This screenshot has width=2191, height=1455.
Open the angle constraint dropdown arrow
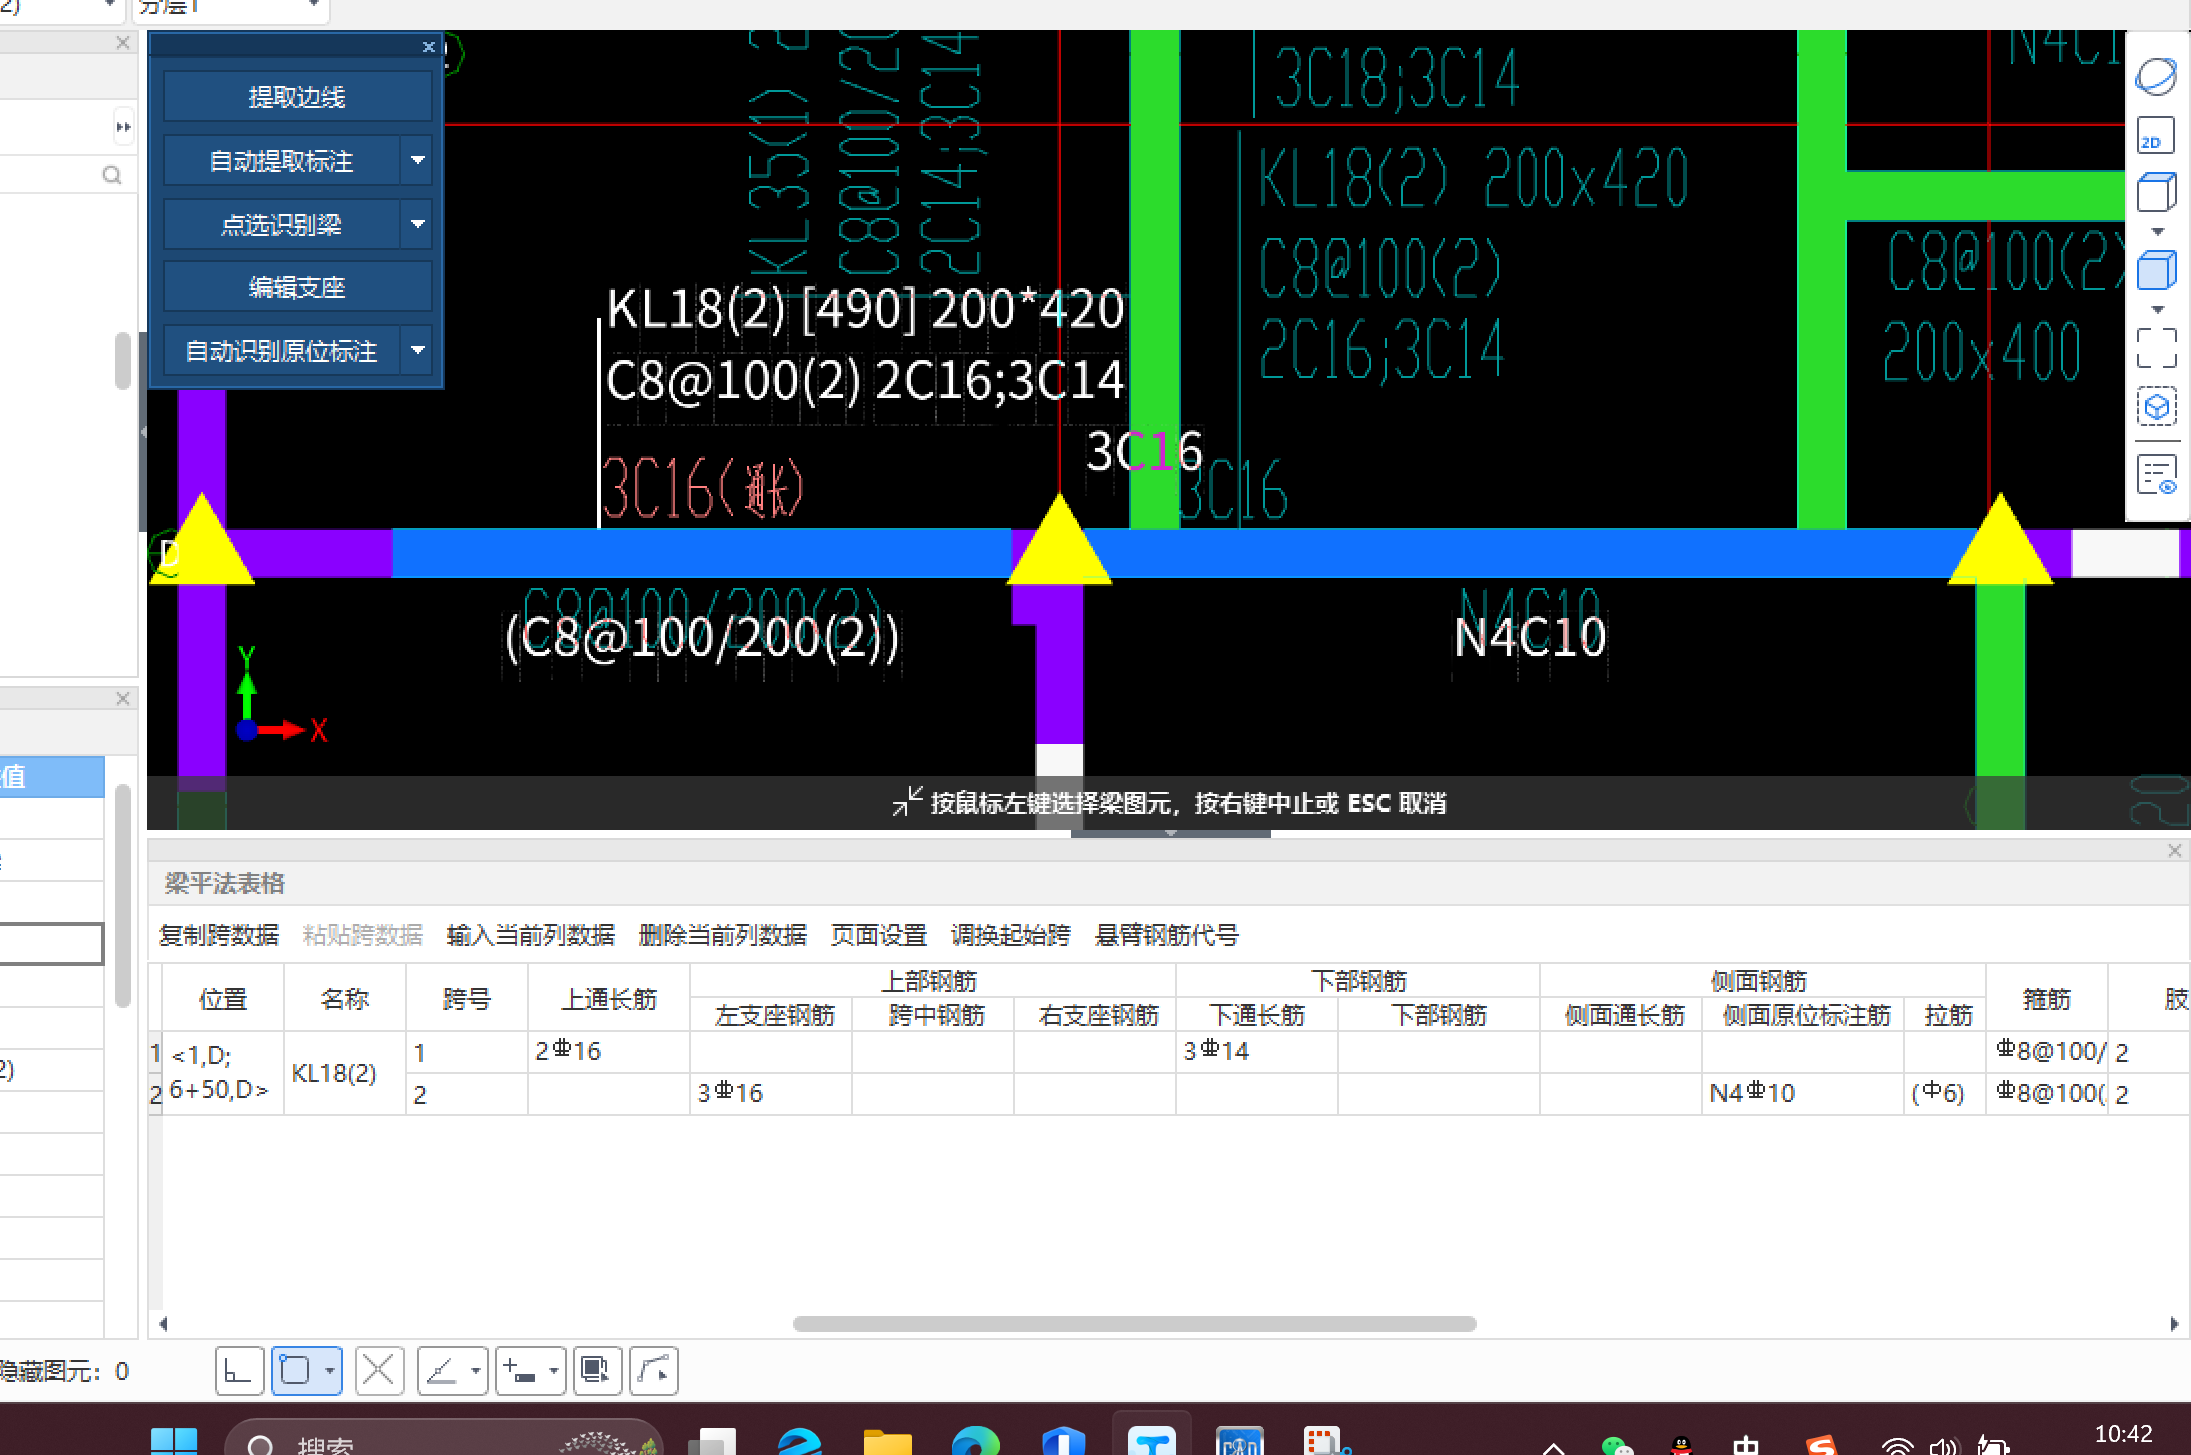pos(476,1371)
